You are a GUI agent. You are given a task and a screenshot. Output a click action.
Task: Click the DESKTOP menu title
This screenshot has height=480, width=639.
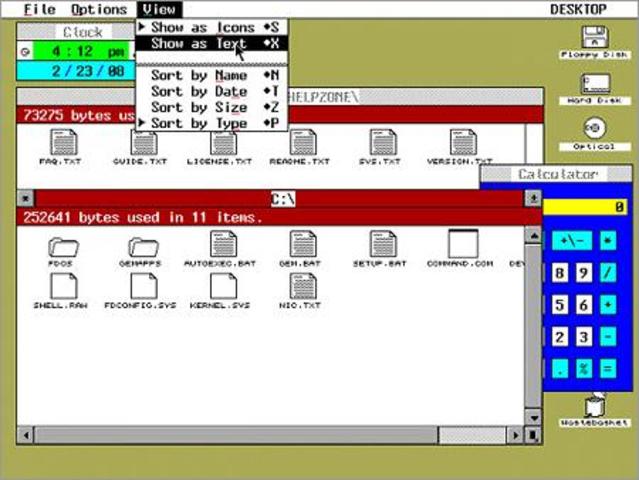click(578, 9)
